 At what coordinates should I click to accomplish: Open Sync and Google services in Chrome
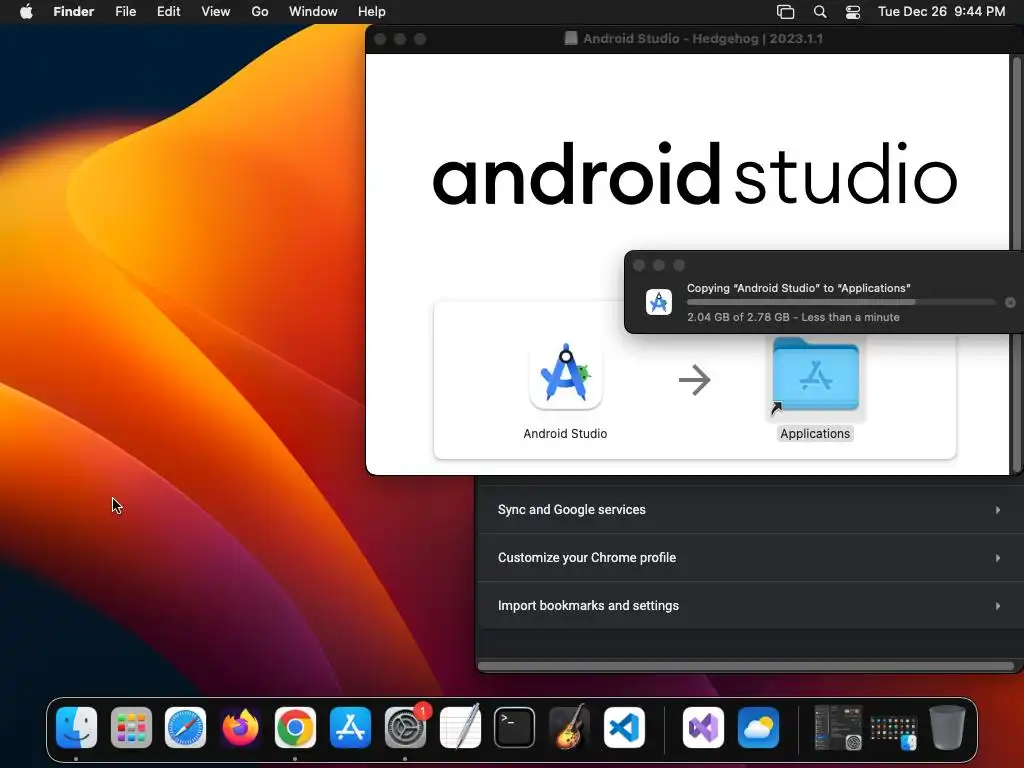click(x=750, y=509)
